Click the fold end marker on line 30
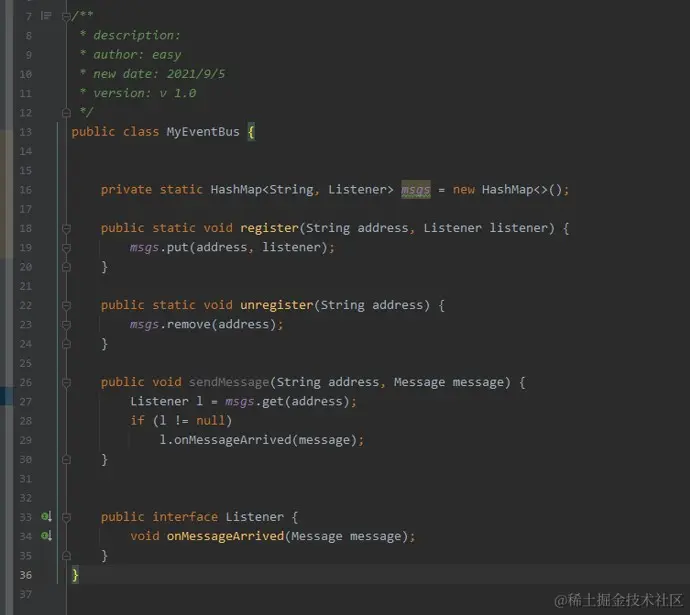 click(x=66, y=459)
